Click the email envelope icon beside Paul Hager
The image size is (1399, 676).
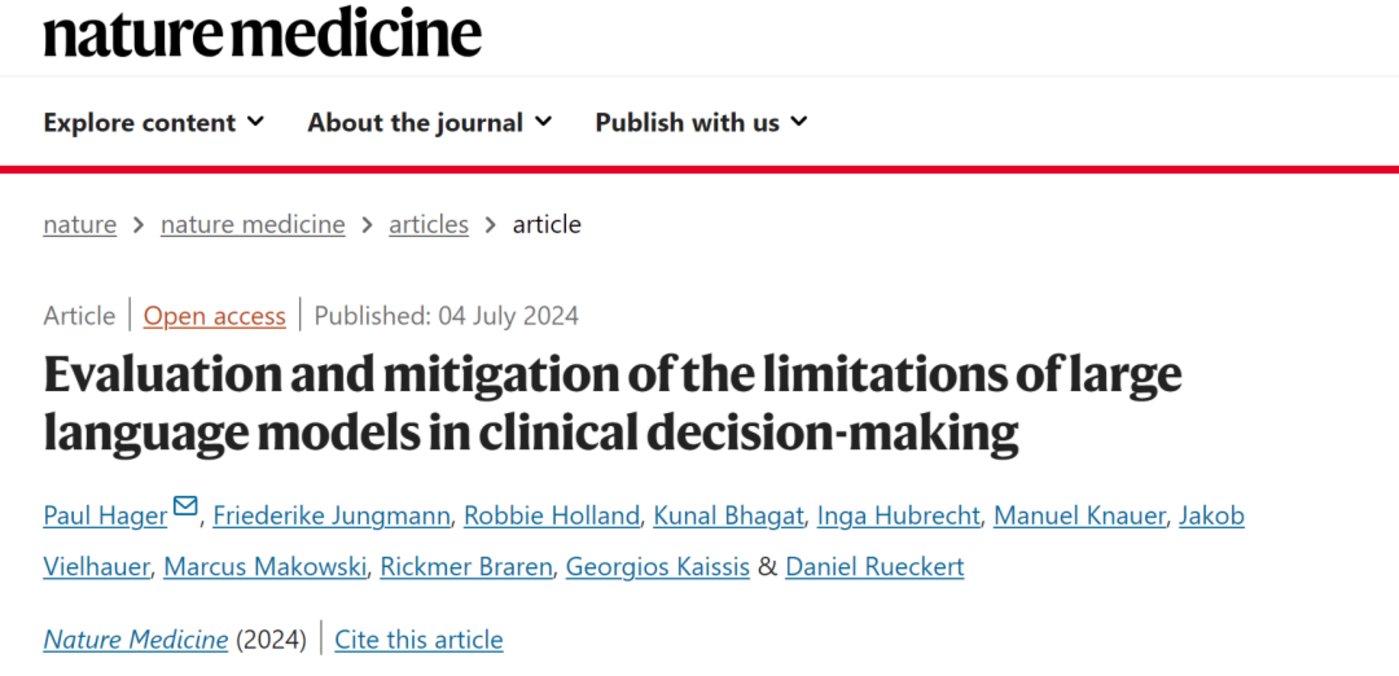[x=185, y=507]
